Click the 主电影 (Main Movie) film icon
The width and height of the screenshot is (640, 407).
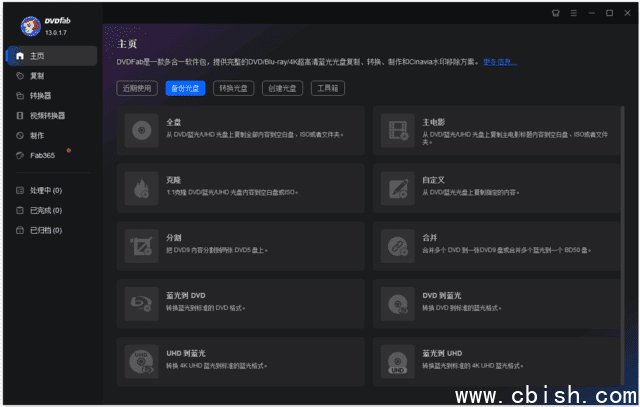click(x=399, y=128)
